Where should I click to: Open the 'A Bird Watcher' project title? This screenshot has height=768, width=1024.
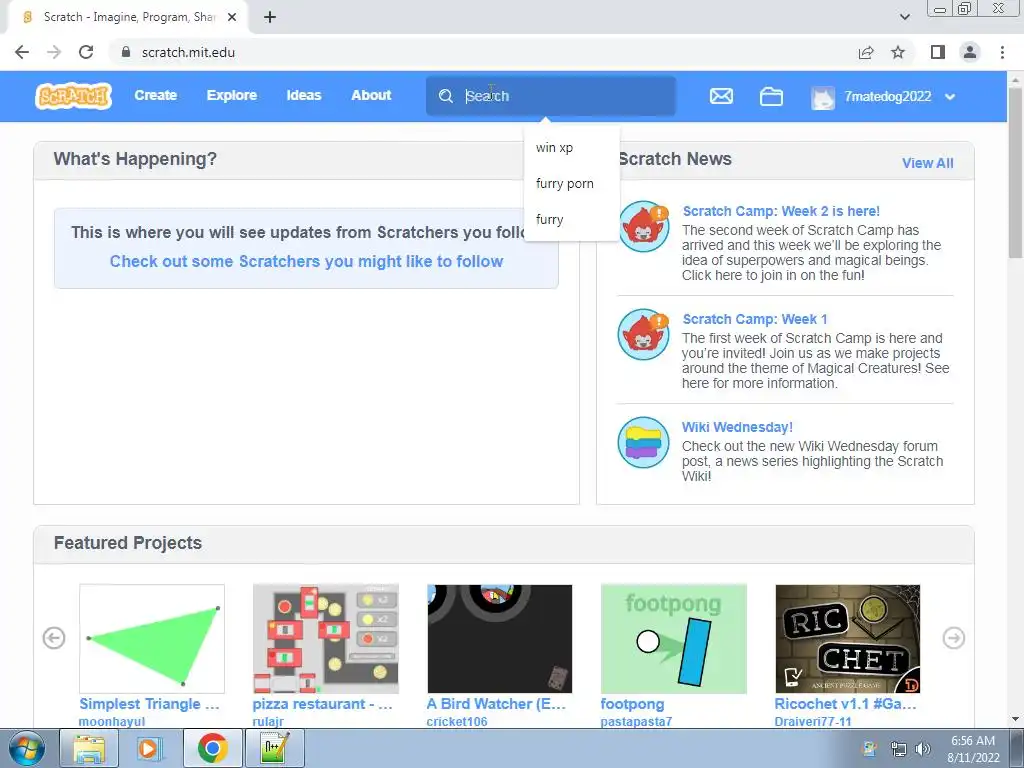(x=496, y=704)
